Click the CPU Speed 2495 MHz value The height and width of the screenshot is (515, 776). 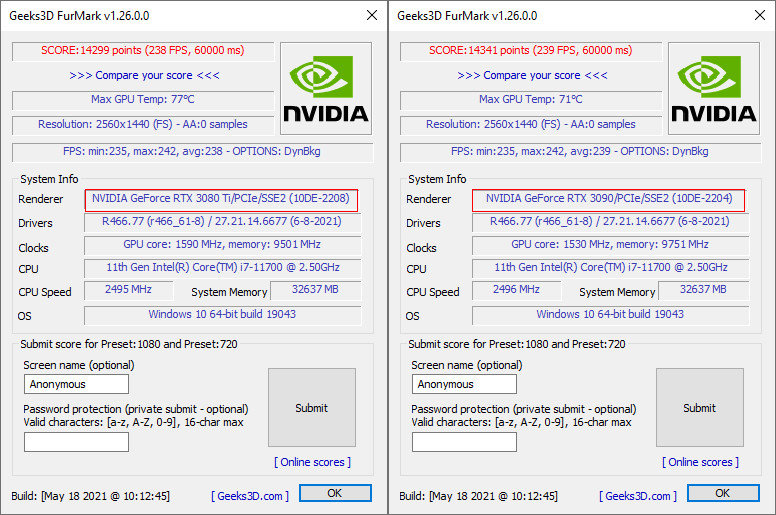click(x=128, y=289)
